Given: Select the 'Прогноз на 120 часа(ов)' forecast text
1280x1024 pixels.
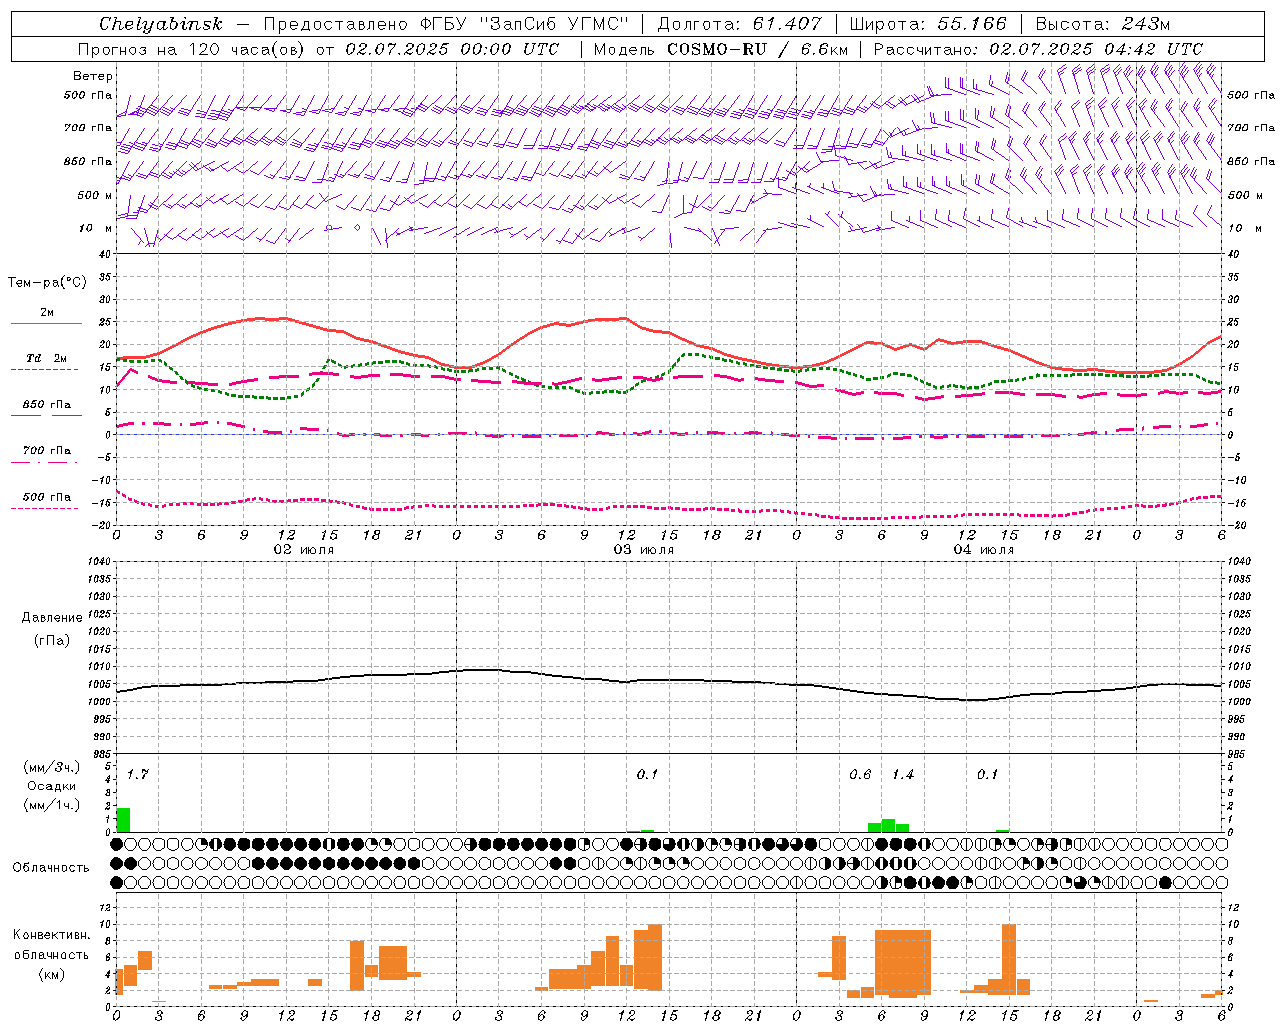Looking at the screenshot, I should coord(192,49).
